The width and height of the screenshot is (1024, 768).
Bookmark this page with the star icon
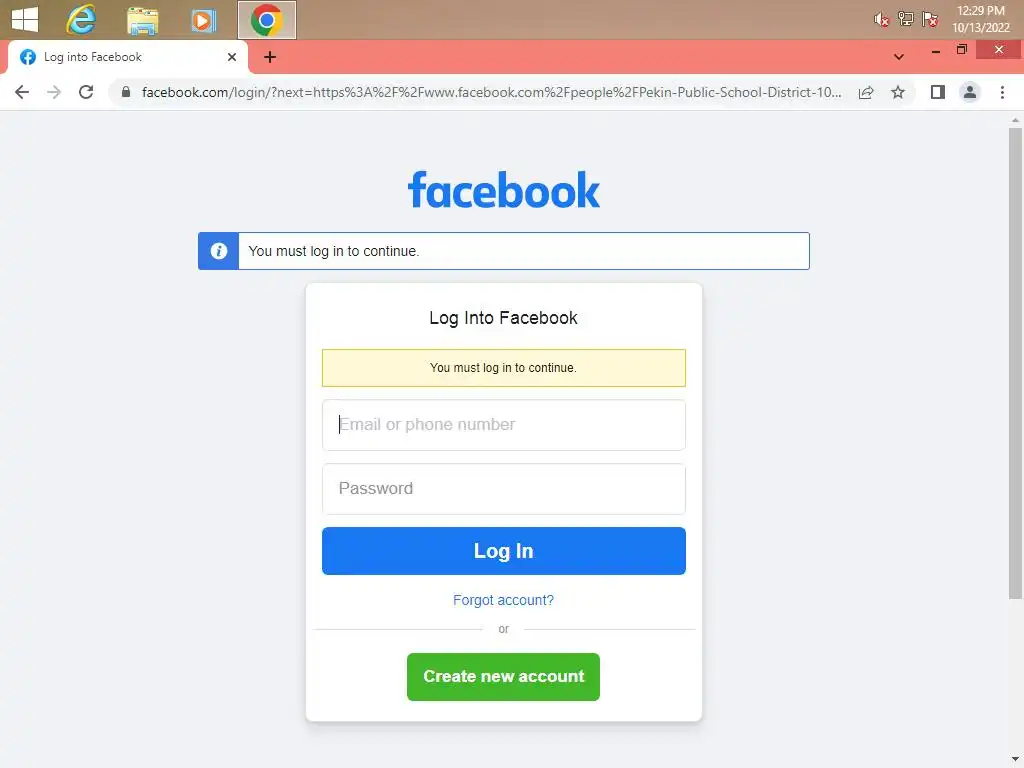tap(898, 92)
